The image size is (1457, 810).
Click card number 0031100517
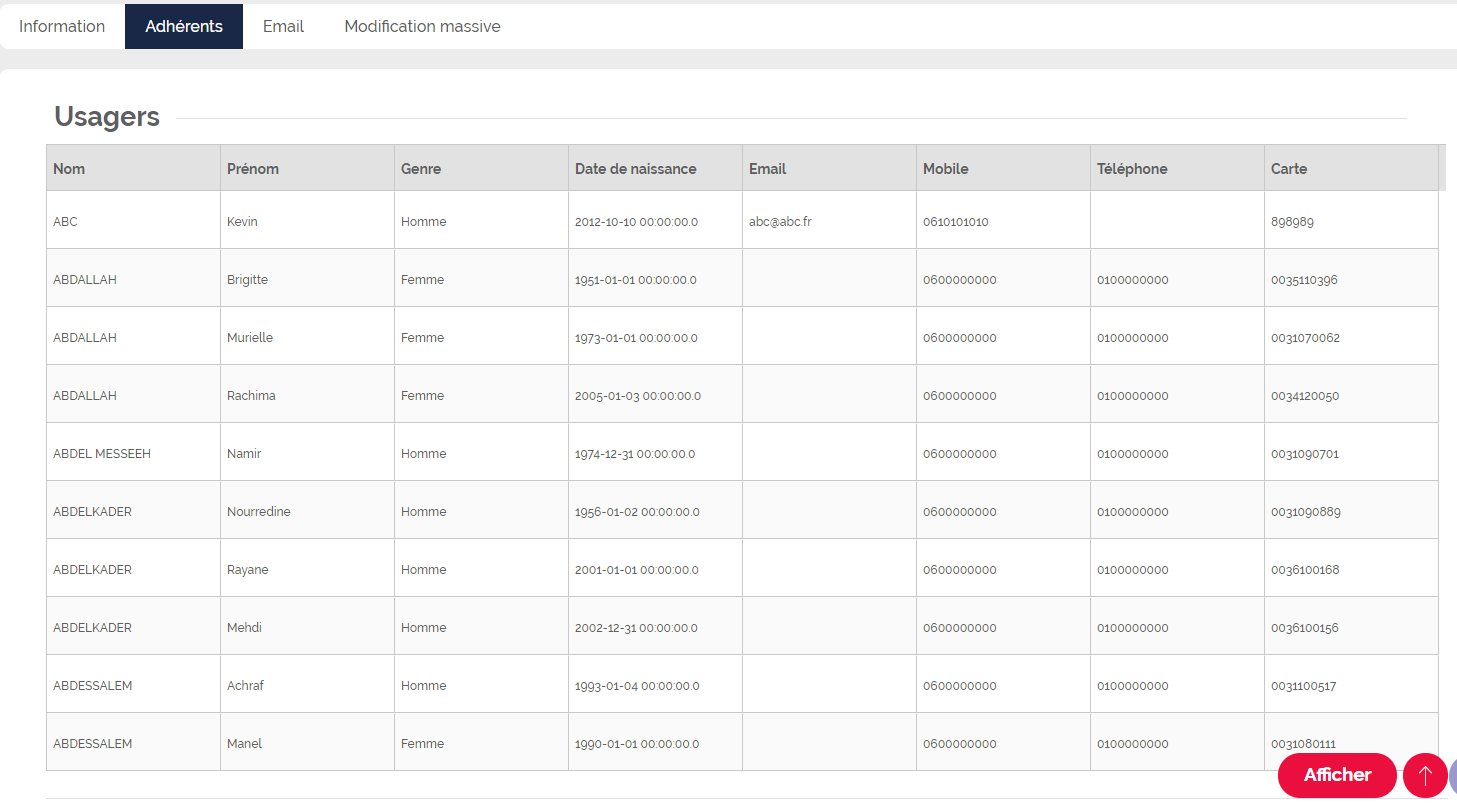pyautogui.click(x=1304, y=686)
